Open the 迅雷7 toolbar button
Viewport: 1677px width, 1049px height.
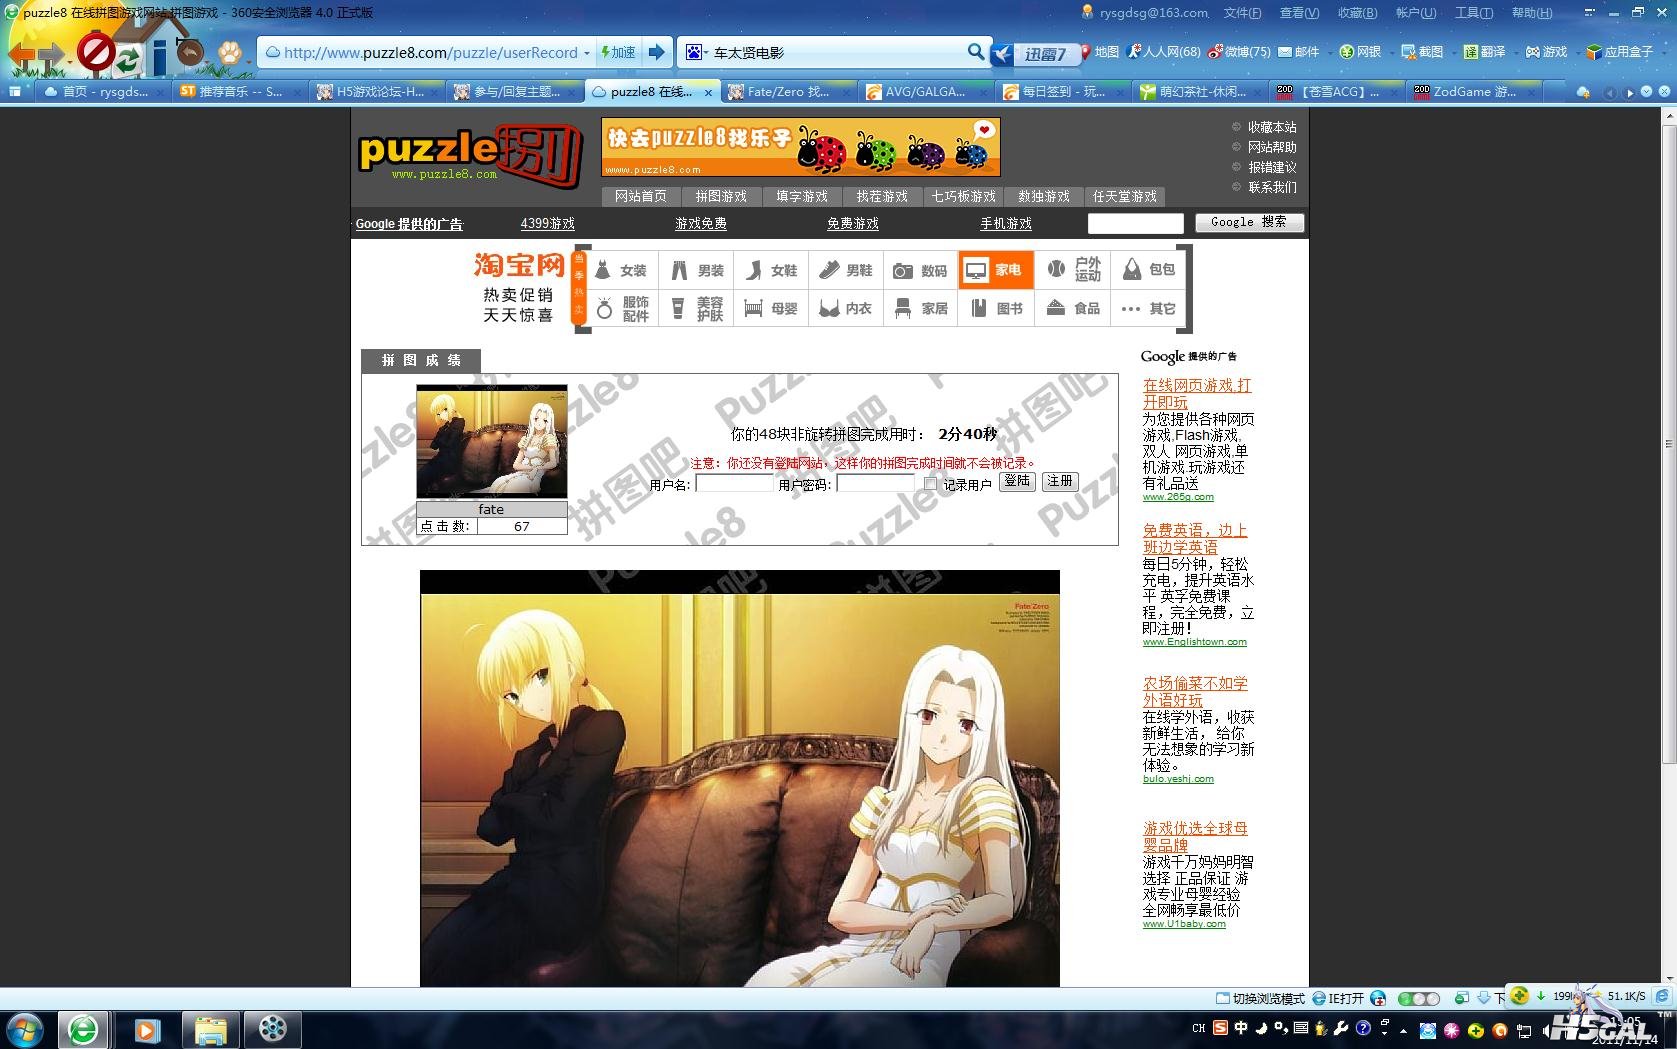(x=1035, y=54)
